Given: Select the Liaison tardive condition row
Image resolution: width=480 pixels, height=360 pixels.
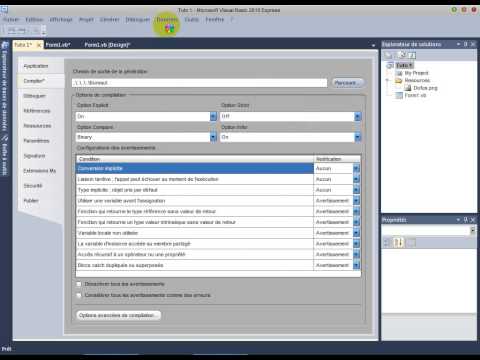Looking at the screenshot, I should click(195, 179).
